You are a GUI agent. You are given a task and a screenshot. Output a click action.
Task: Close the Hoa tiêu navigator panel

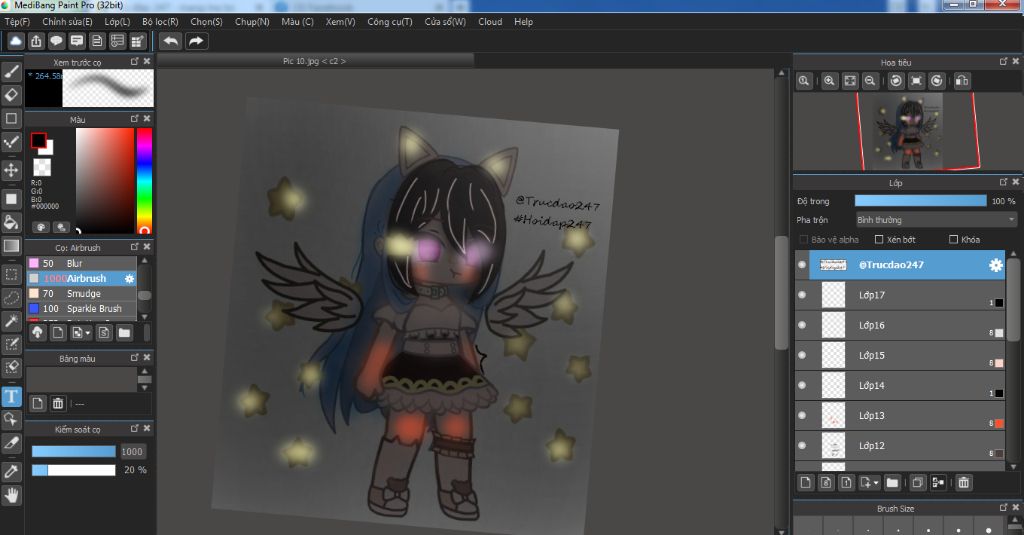point(1016,61)
